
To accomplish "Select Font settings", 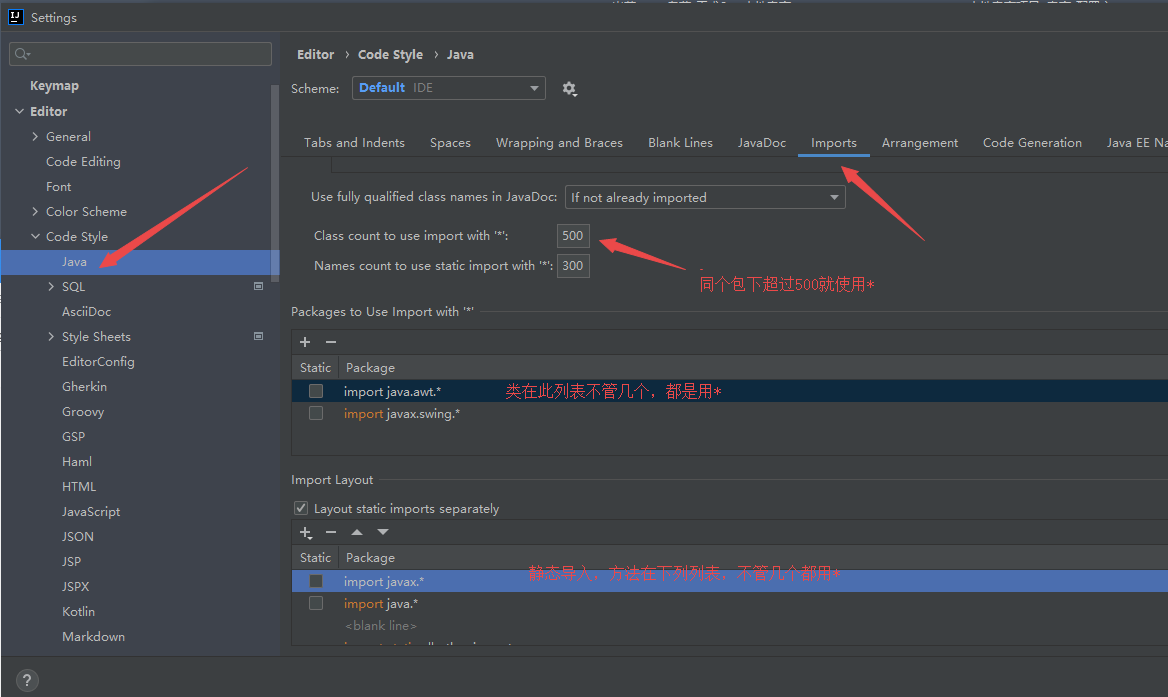I will (x=59, y=186).
